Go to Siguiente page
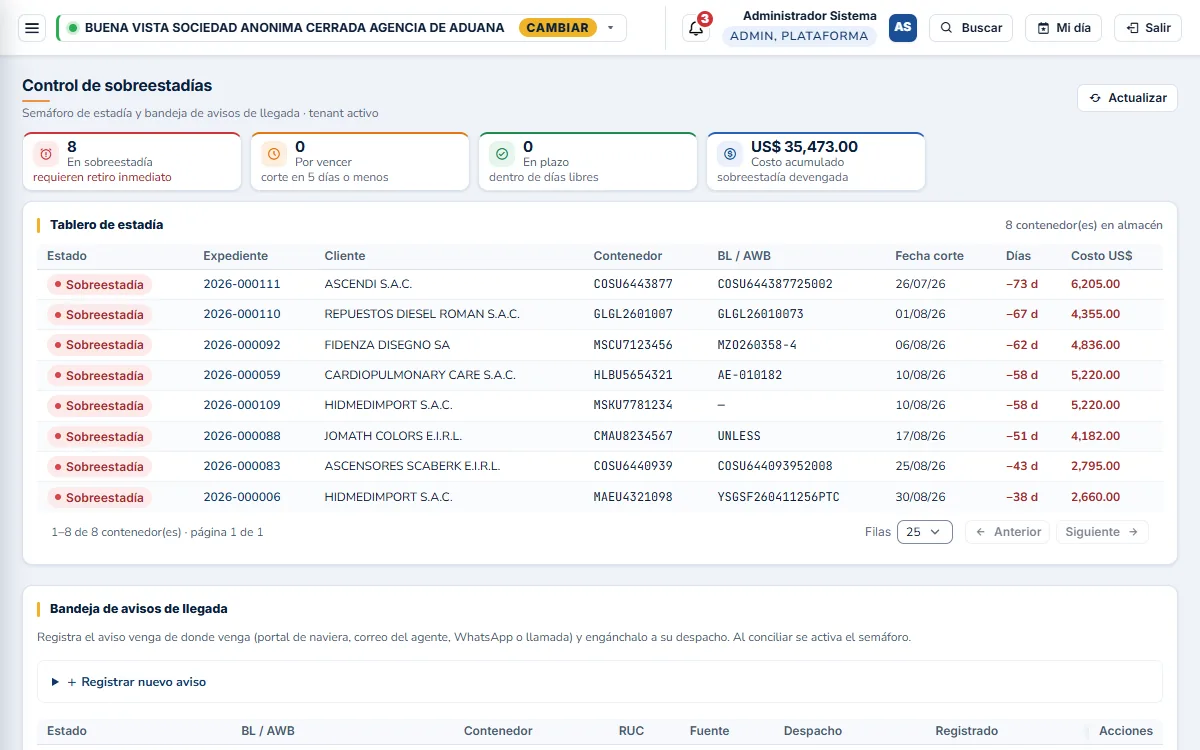1200x750 pixels. pos(1102,532)
